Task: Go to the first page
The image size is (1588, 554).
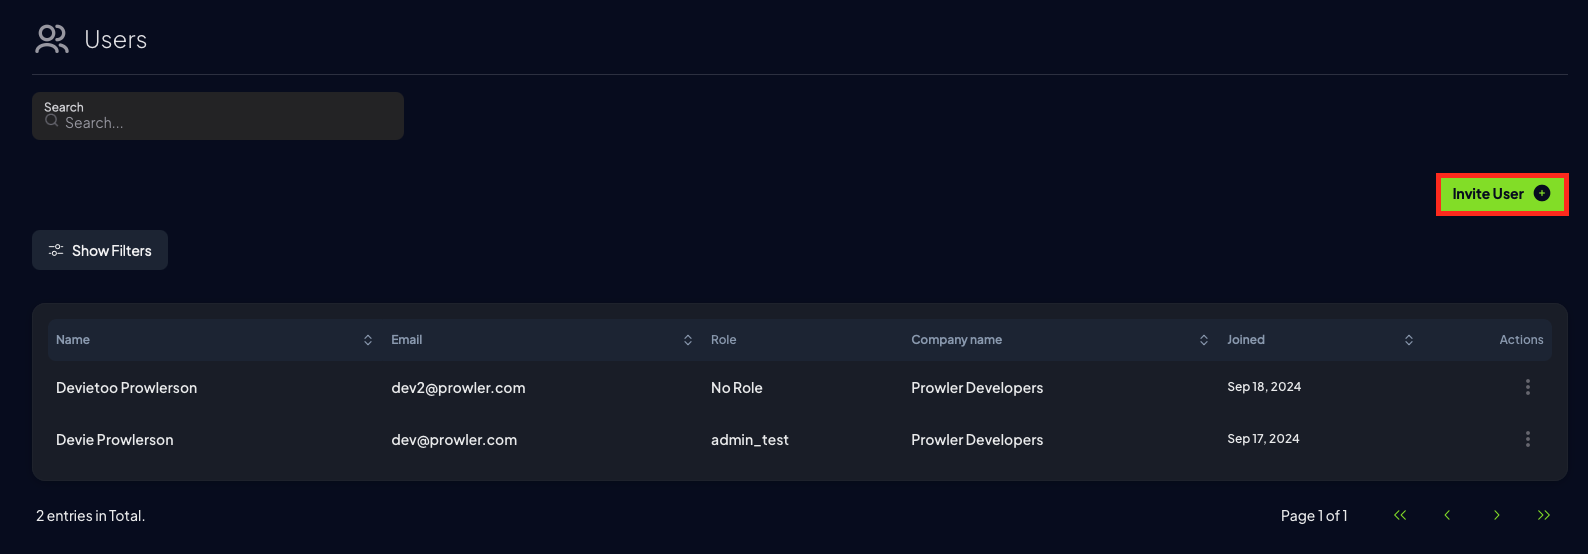Action: [x=1400, y=515]
